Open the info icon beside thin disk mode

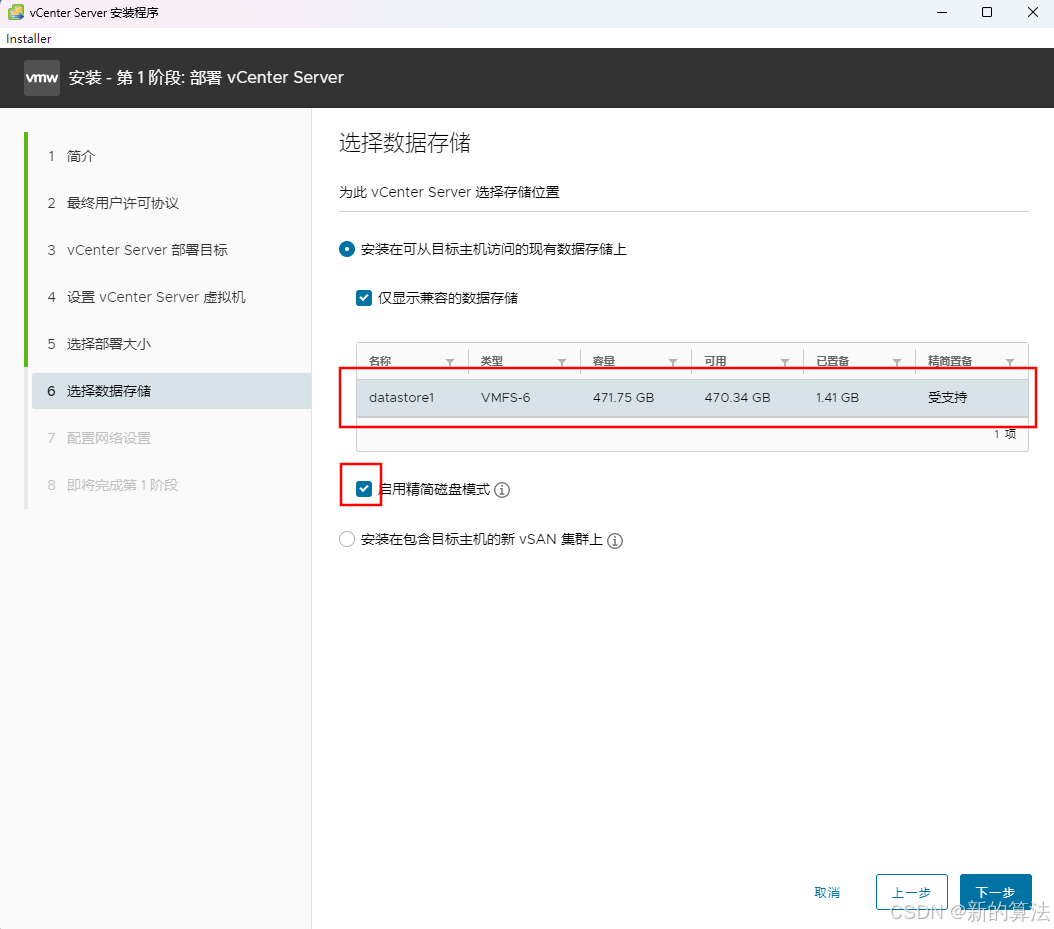502,490
